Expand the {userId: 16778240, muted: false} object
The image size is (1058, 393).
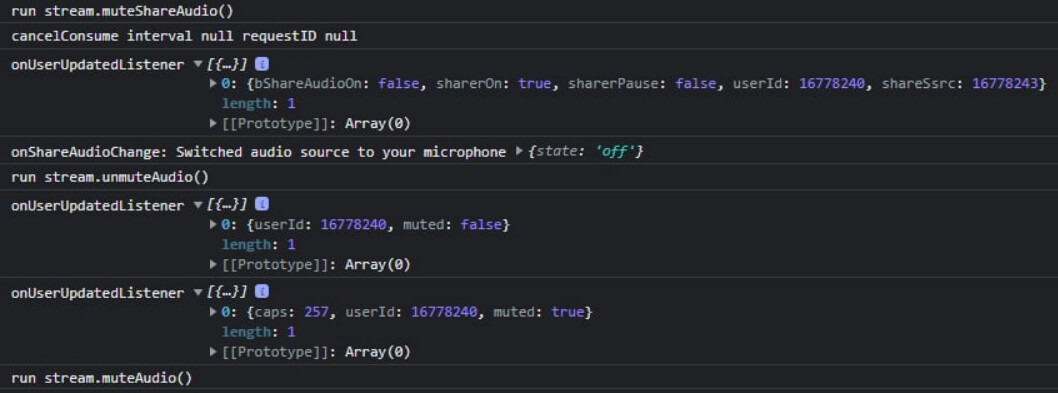click(x=214, y=224)
